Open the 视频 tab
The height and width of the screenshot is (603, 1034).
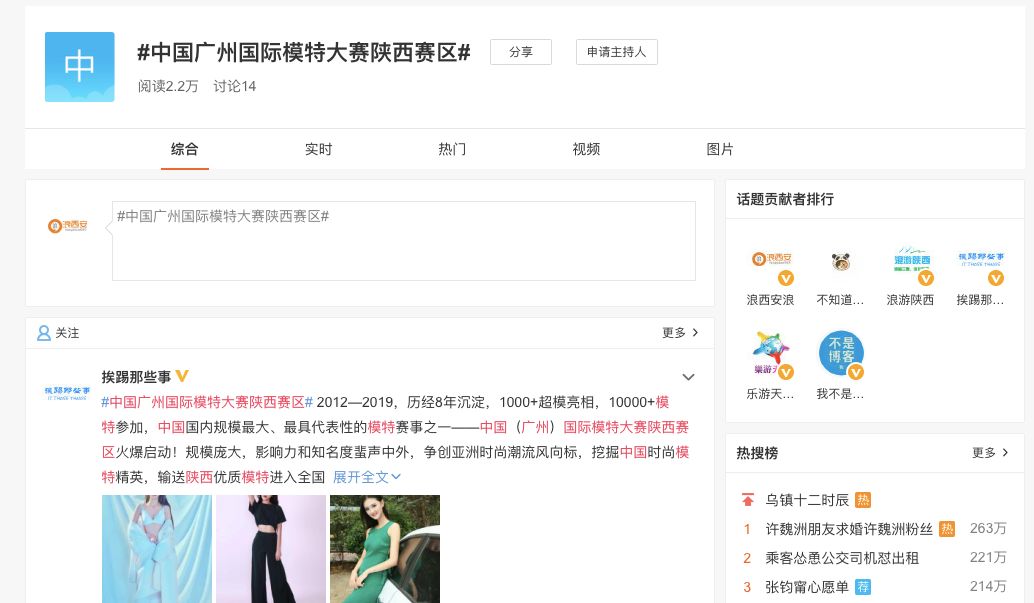(586, 149)
